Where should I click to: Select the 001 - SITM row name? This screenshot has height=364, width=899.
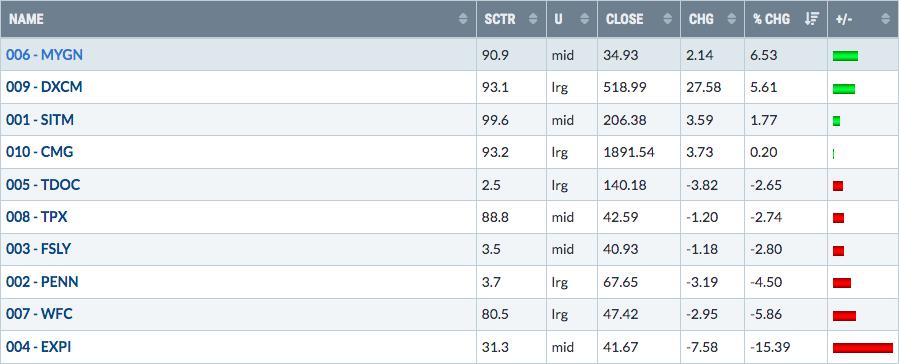point(40,120)
